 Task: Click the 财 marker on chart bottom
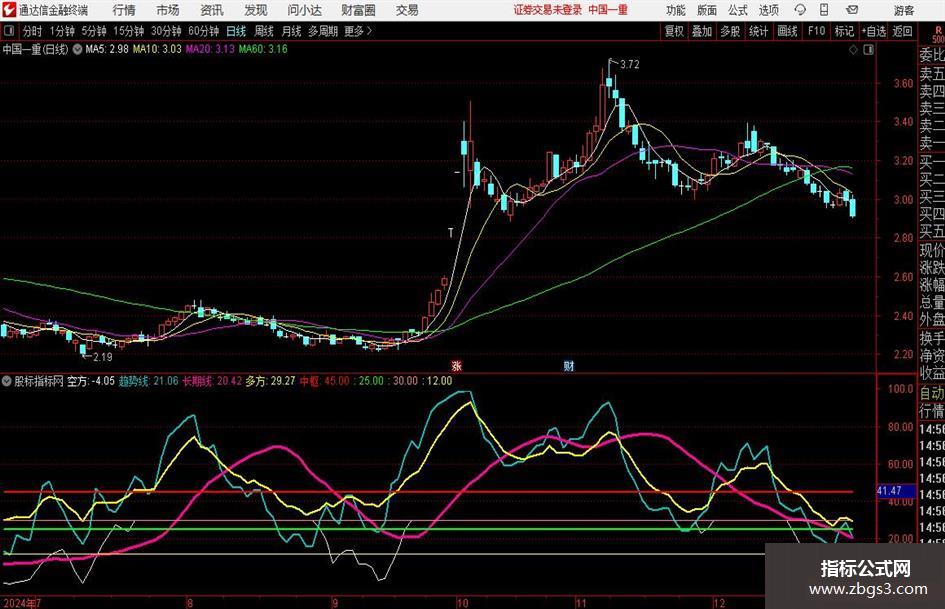pos(569,366)
